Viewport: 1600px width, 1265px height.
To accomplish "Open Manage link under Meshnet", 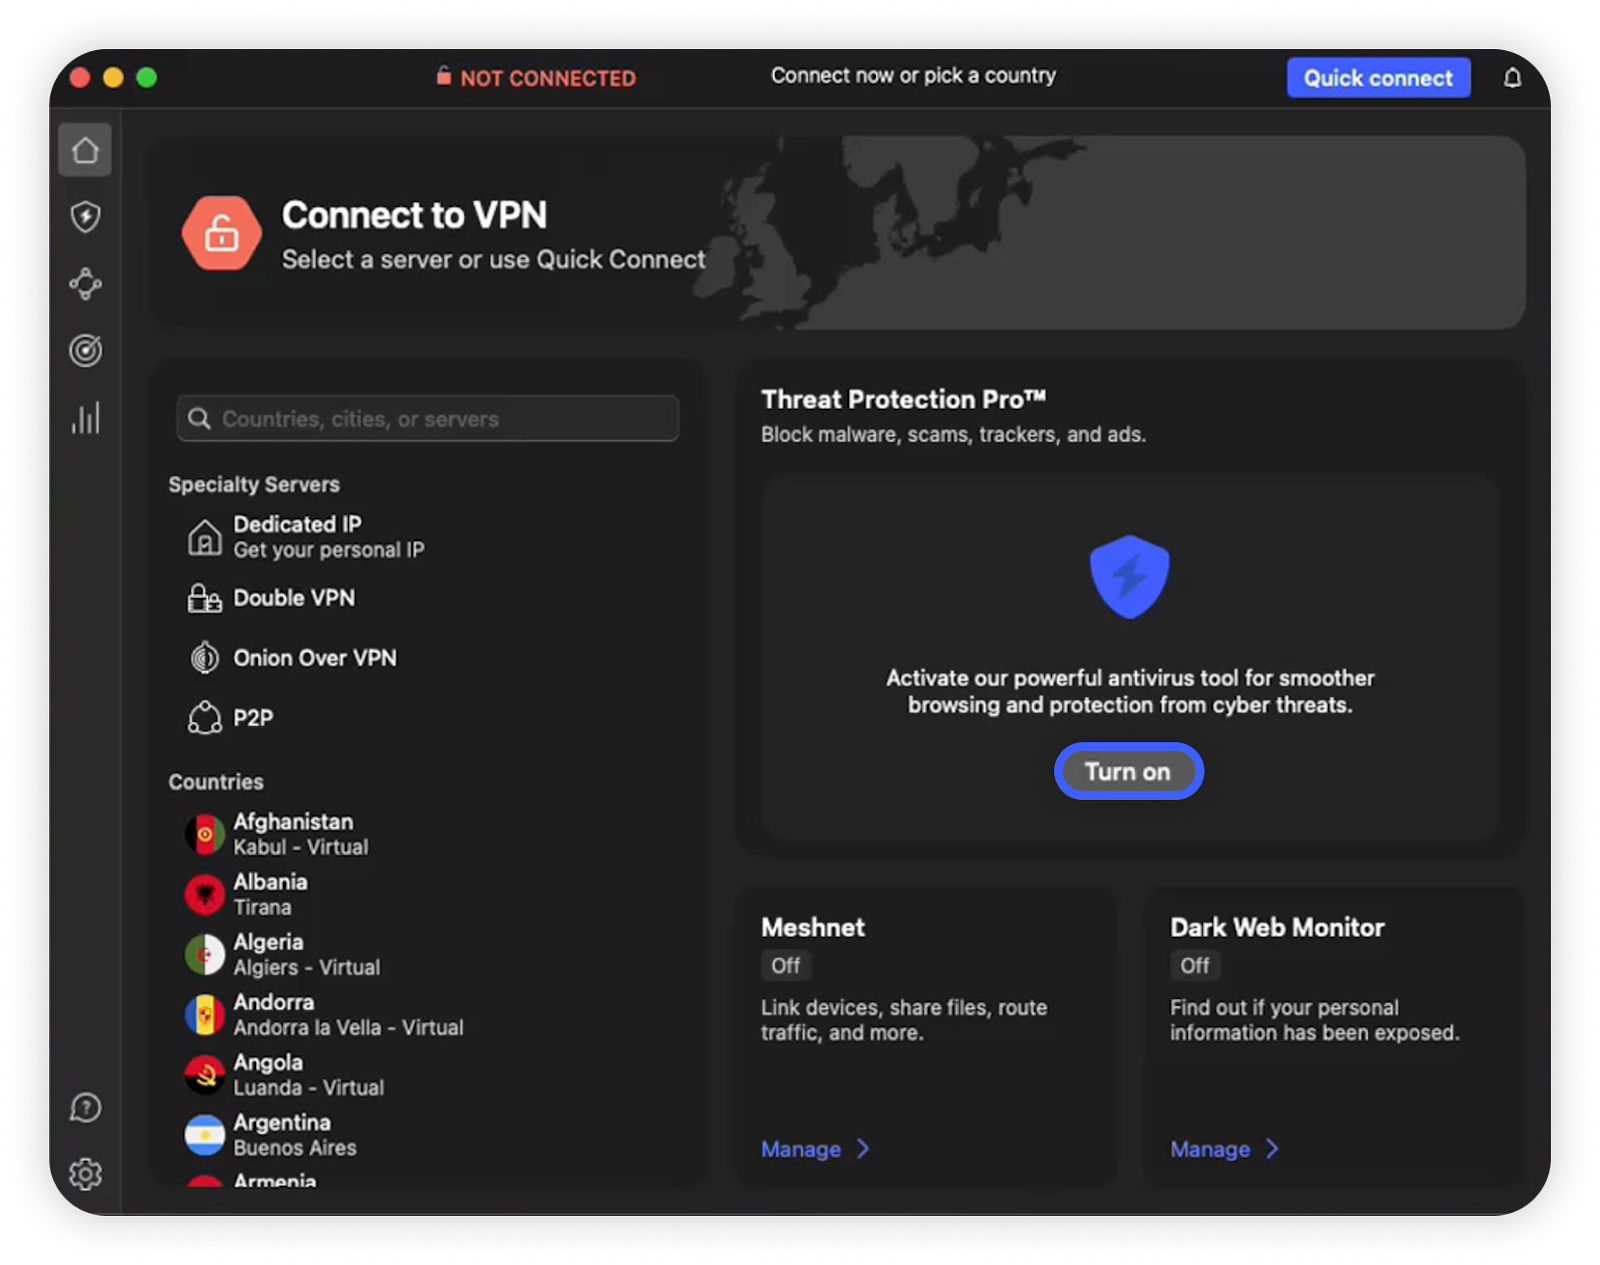I will click(x=801, y=1150).
